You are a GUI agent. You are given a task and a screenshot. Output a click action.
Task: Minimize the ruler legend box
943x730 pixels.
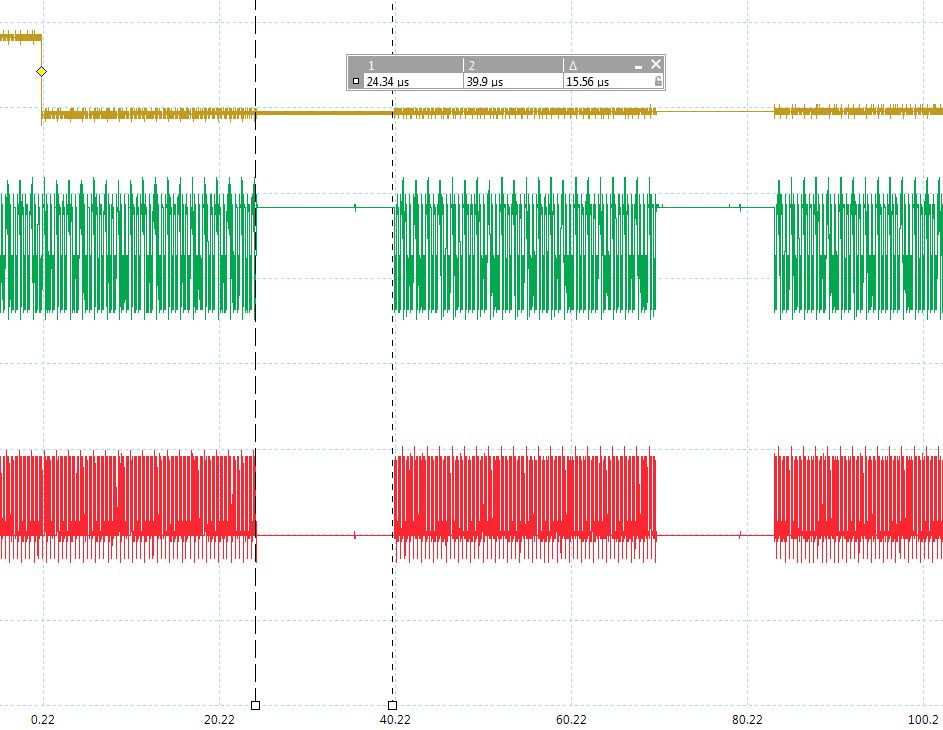click(639, 66)
